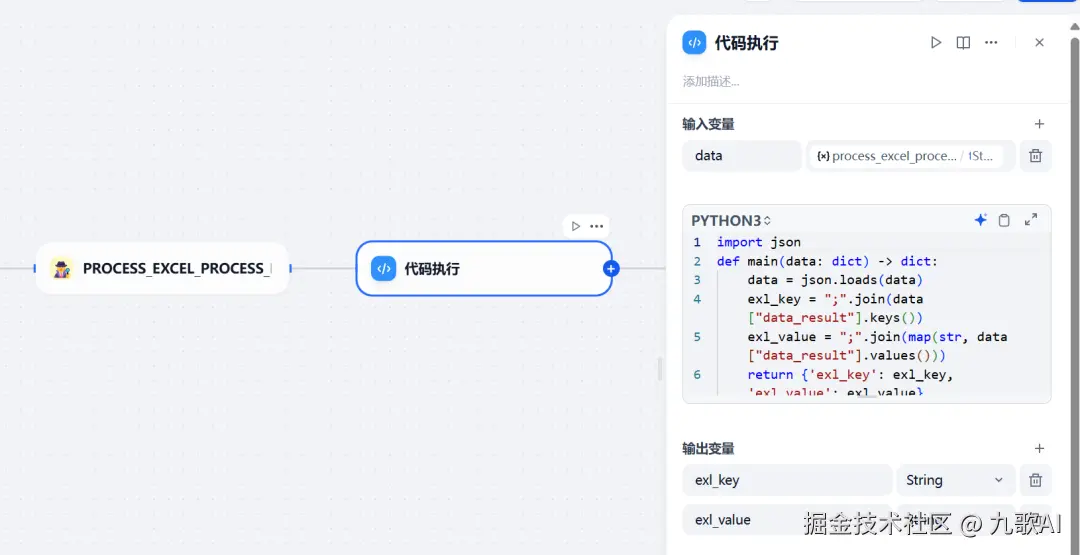Click the 输出变量 section heading
The image size is (1080, 555).
708,448
